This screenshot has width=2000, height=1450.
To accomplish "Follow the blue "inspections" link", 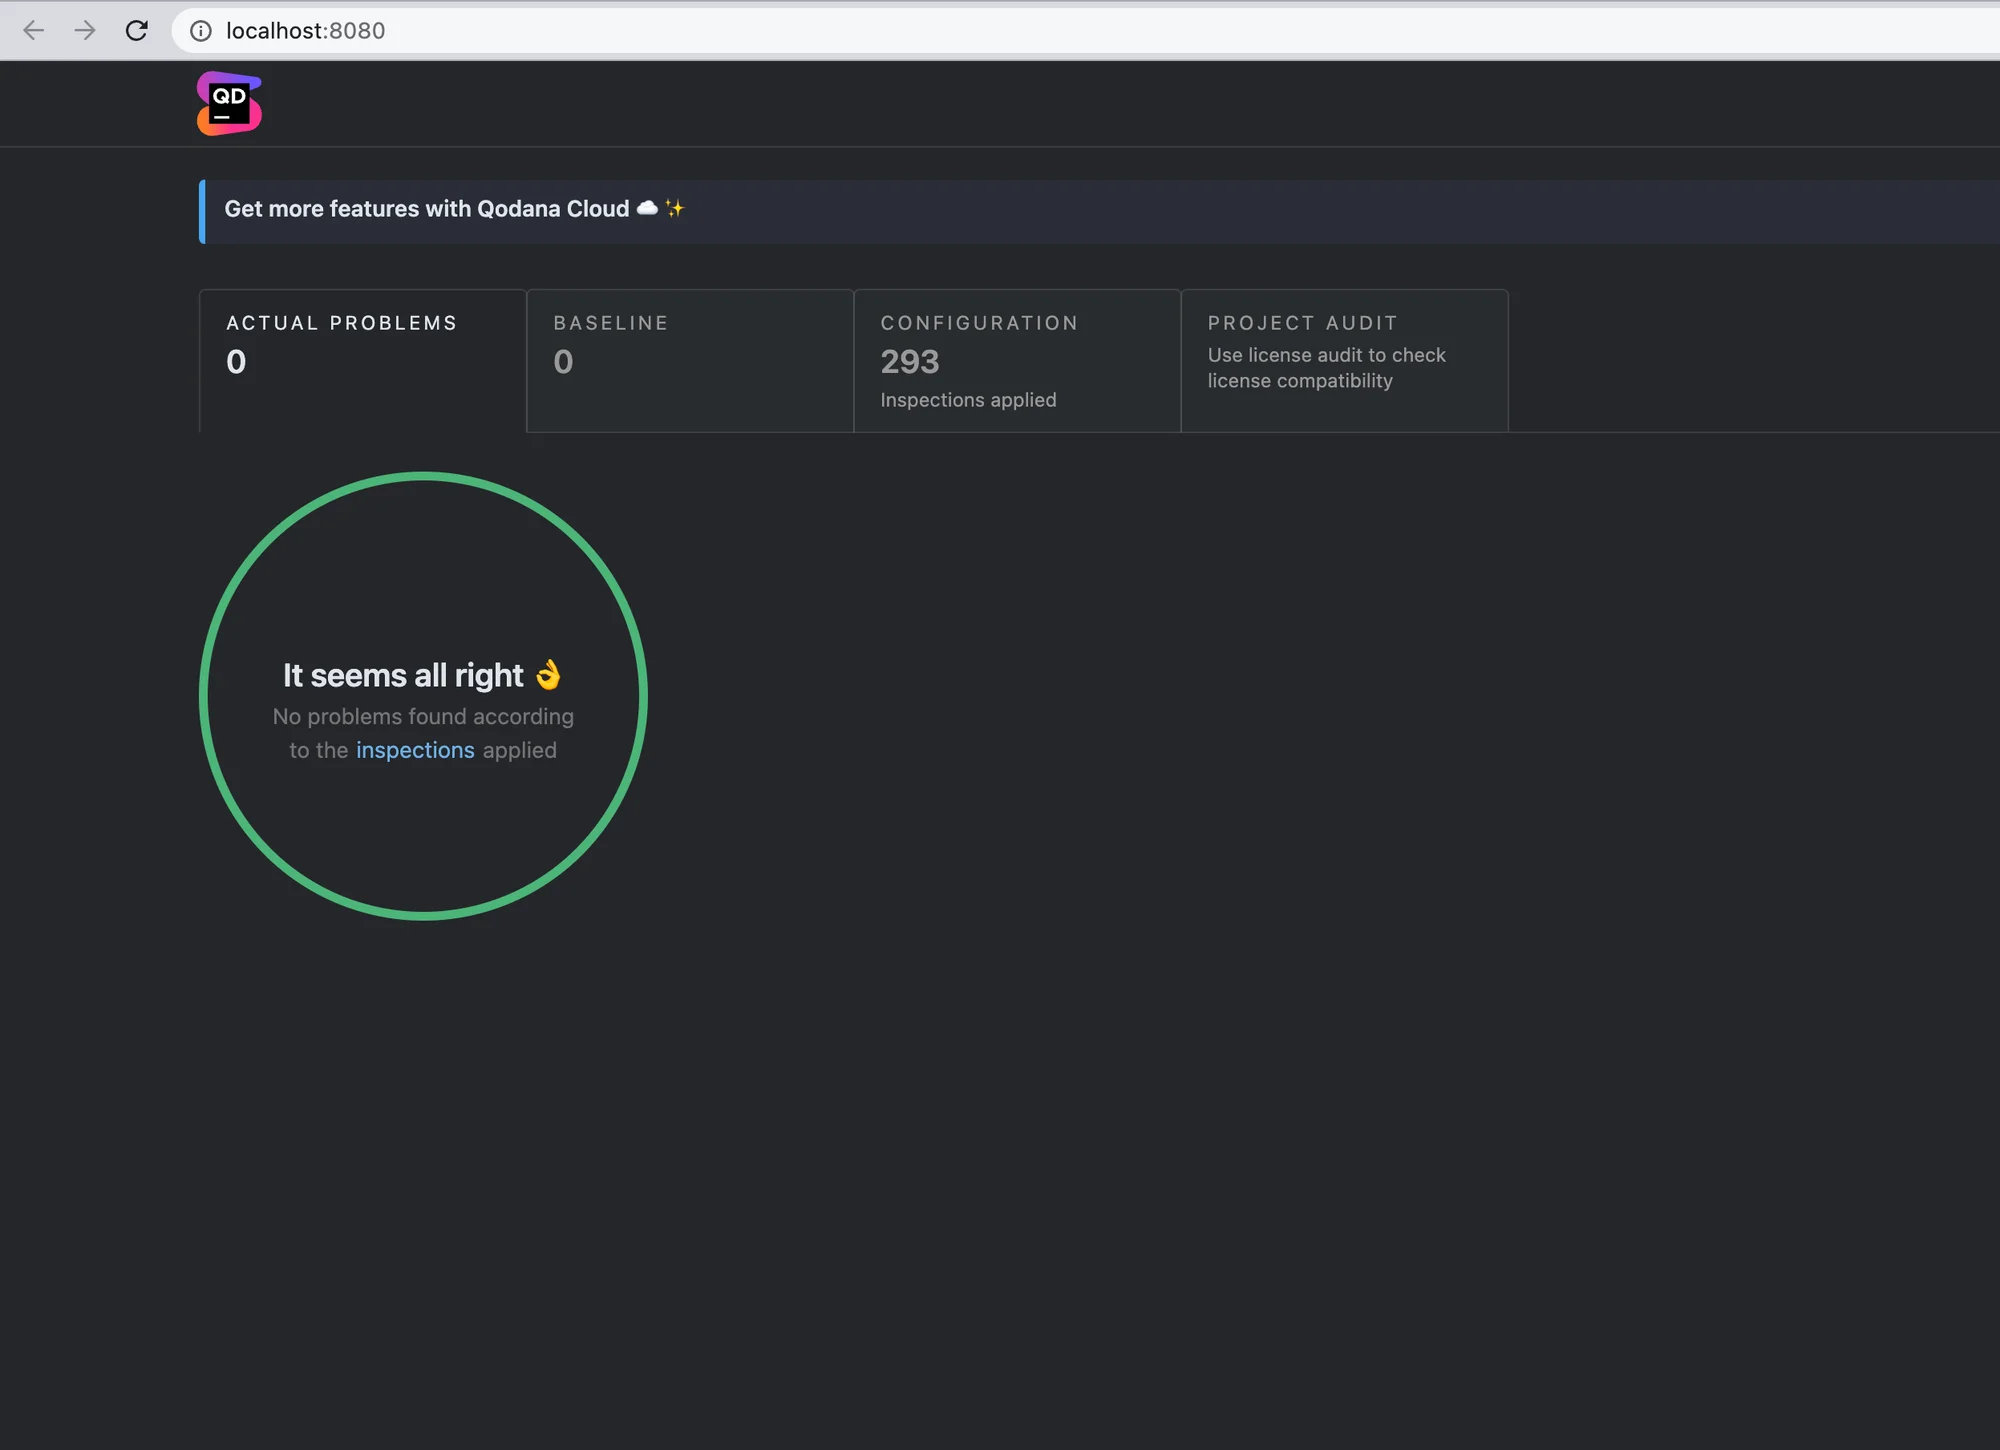I will 415,750.
